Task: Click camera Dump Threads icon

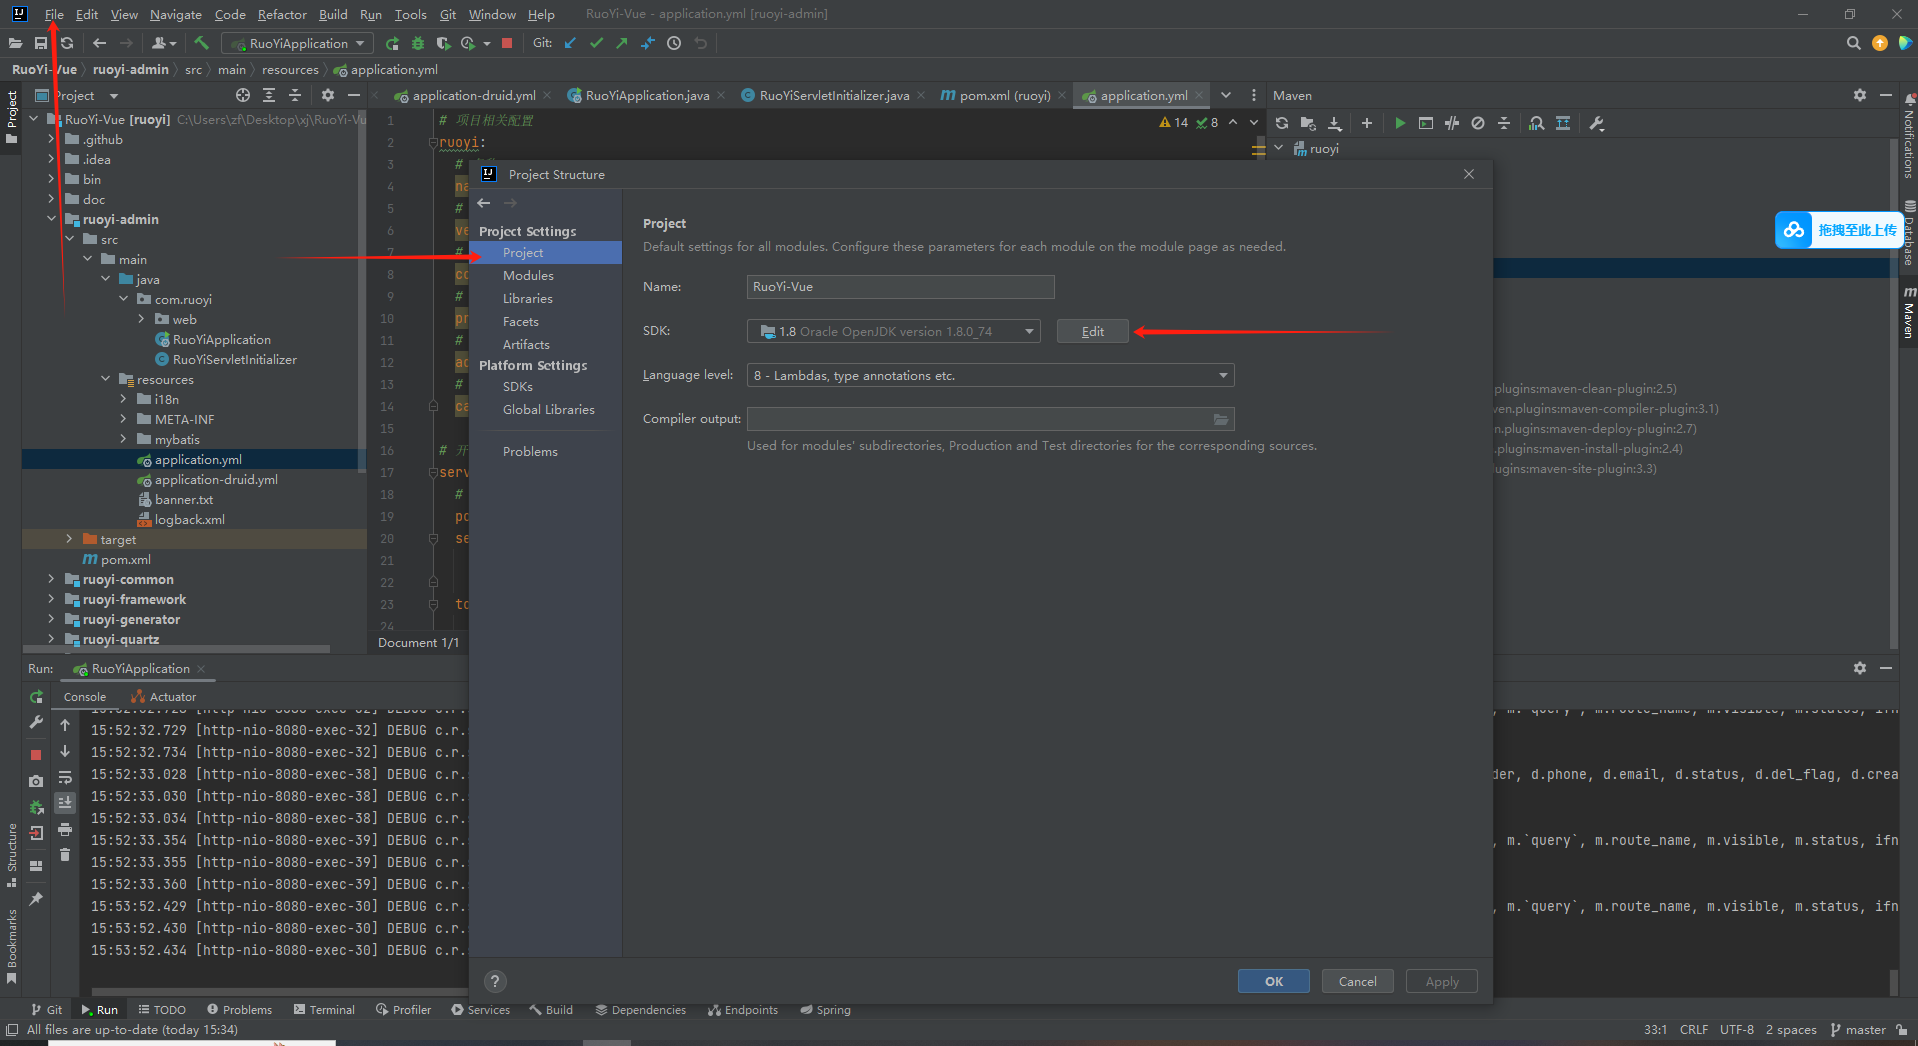Action: point(36,781)
